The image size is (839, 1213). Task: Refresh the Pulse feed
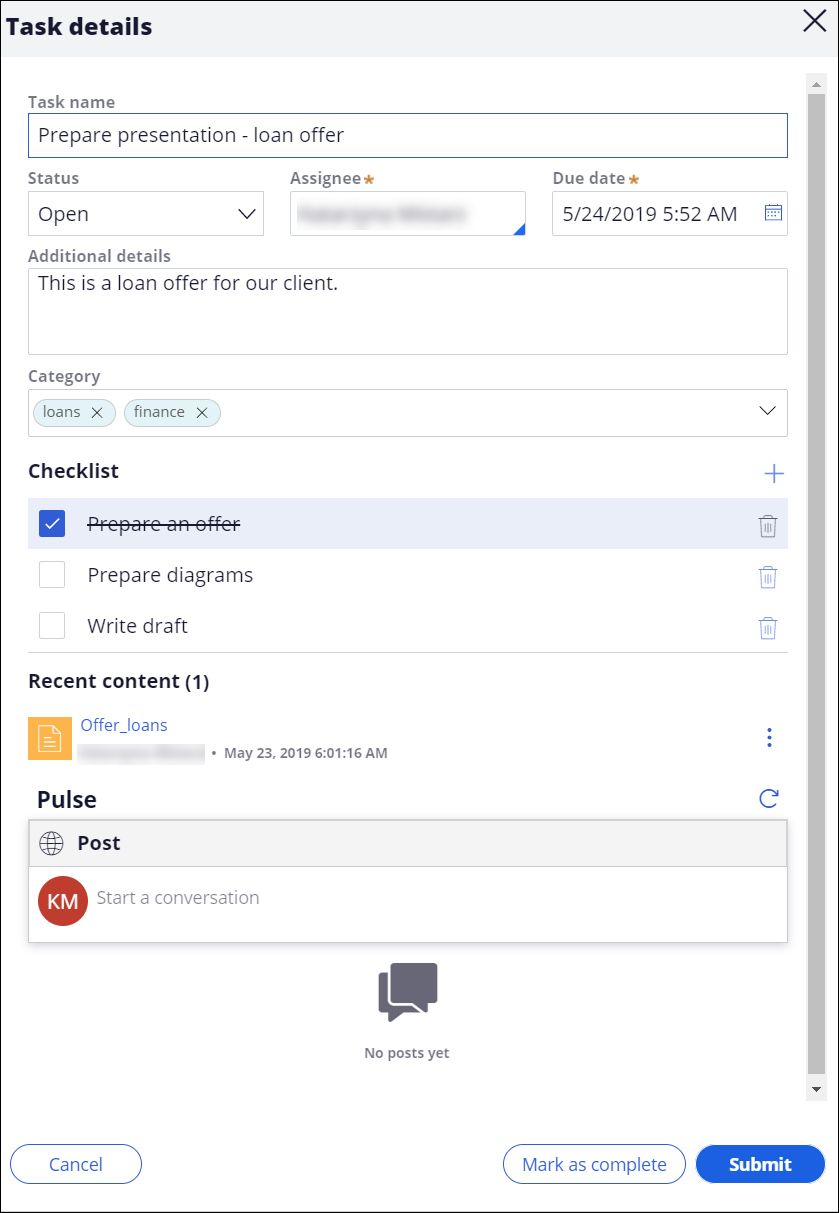point(768,798)
